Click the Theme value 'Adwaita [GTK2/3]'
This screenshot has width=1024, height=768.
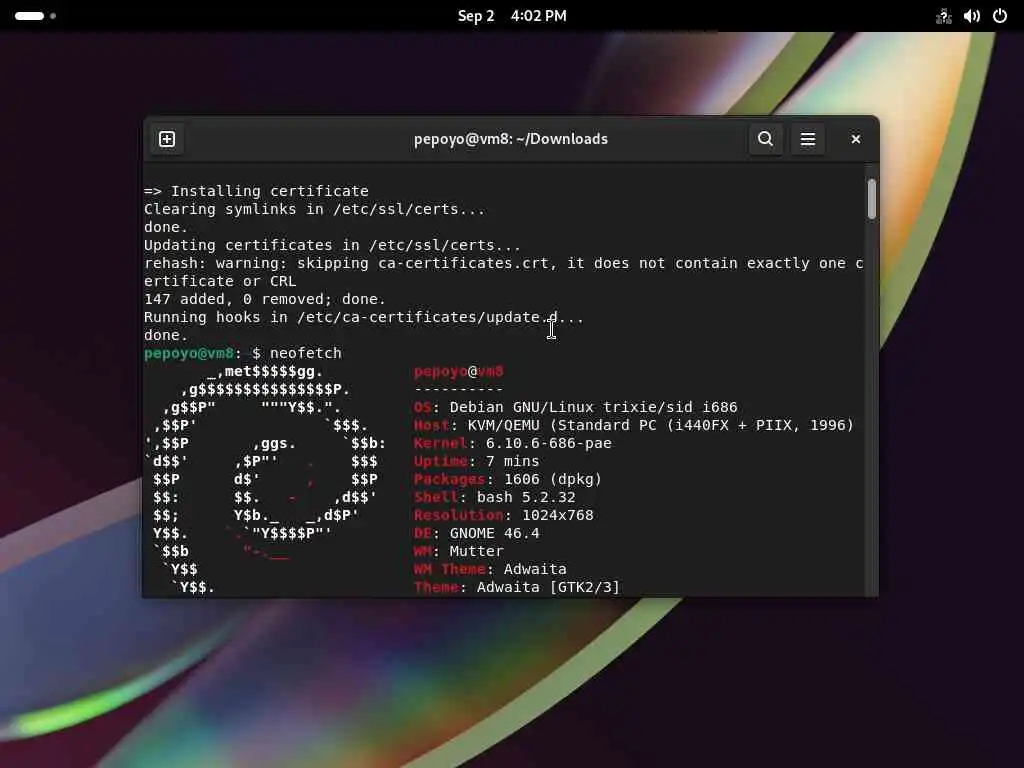[549, 587]
